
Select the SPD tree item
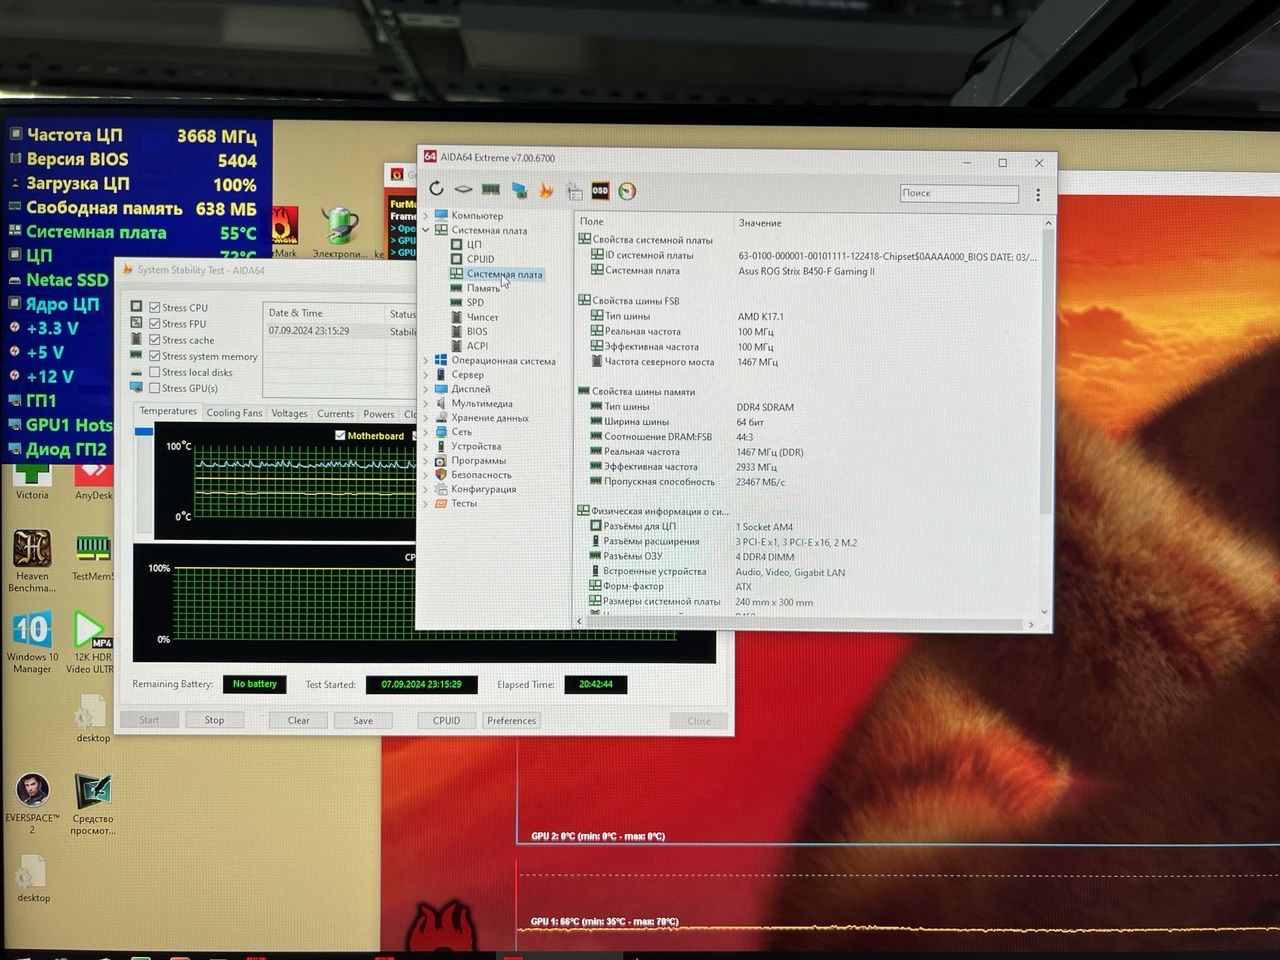(475, 302)
